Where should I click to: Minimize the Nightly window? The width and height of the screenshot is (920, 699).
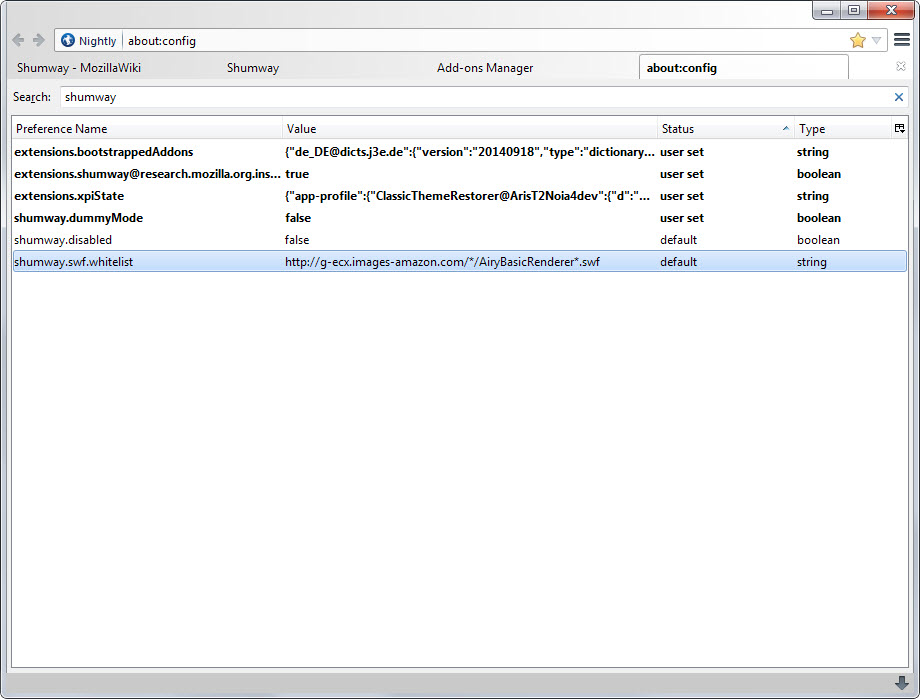pyautogui.click(x=827, y=10)
